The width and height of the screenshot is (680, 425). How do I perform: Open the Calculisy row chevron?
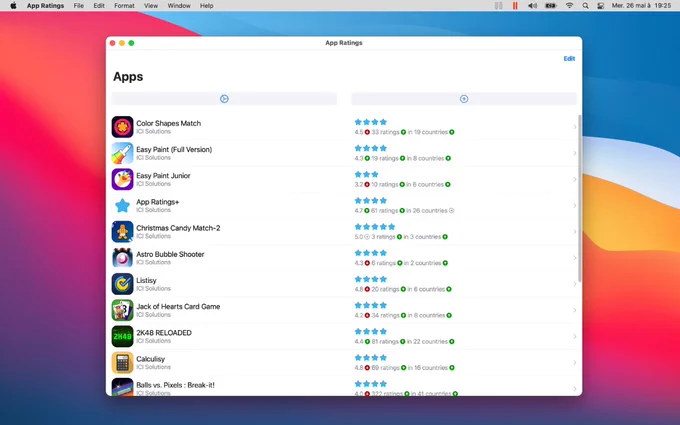tap(575, 363)
